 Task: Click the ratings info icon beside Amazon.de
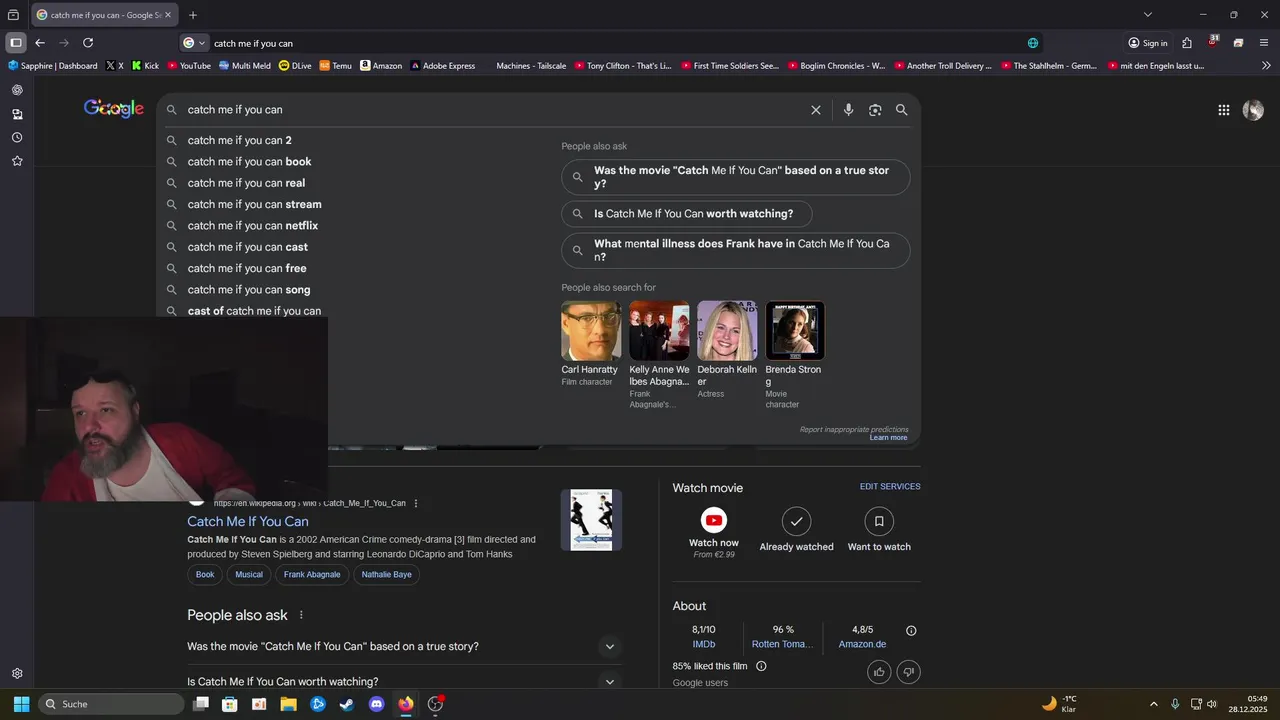[911, 631]
